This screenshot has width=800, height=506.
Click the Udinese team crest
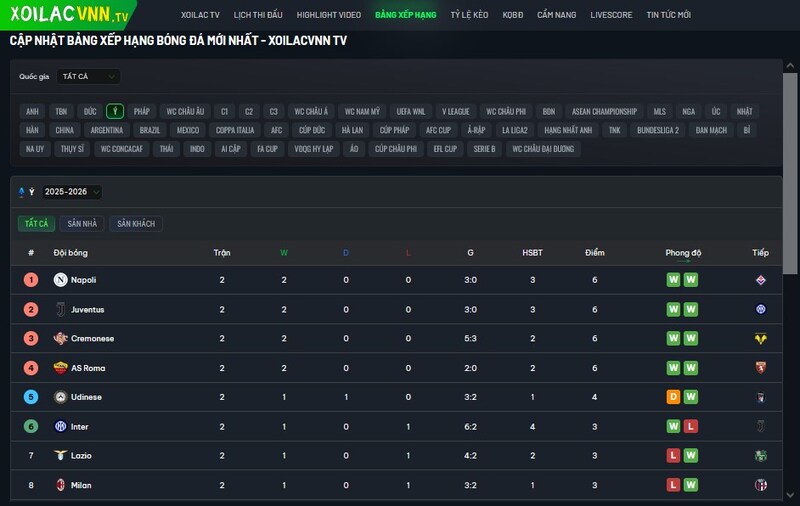[61, 397]
